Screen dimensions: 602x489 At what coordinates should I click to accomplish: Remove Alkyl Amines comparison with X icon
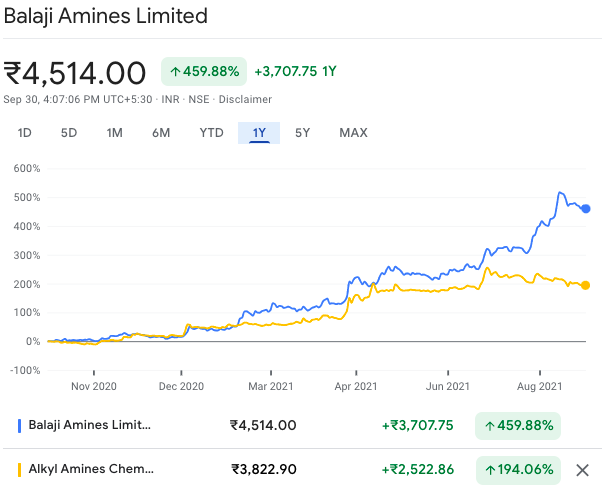(x=582, y=470)
